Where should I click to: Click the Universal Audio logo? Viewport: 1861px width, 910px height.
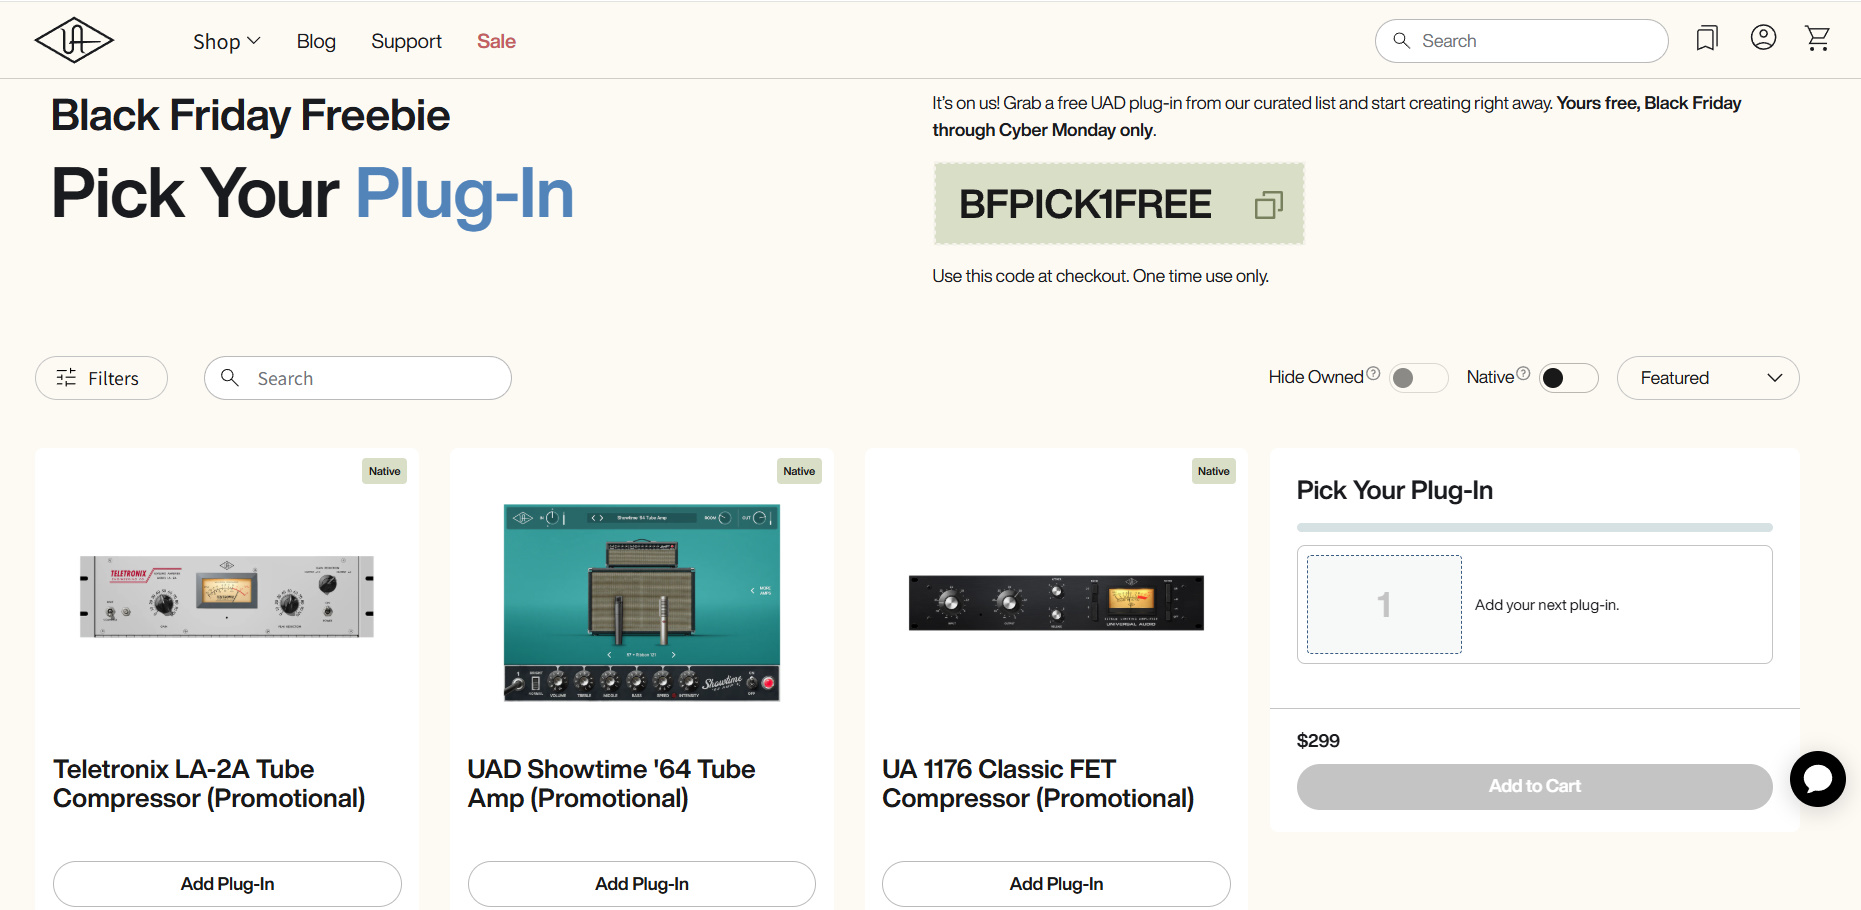pos(74,41)
